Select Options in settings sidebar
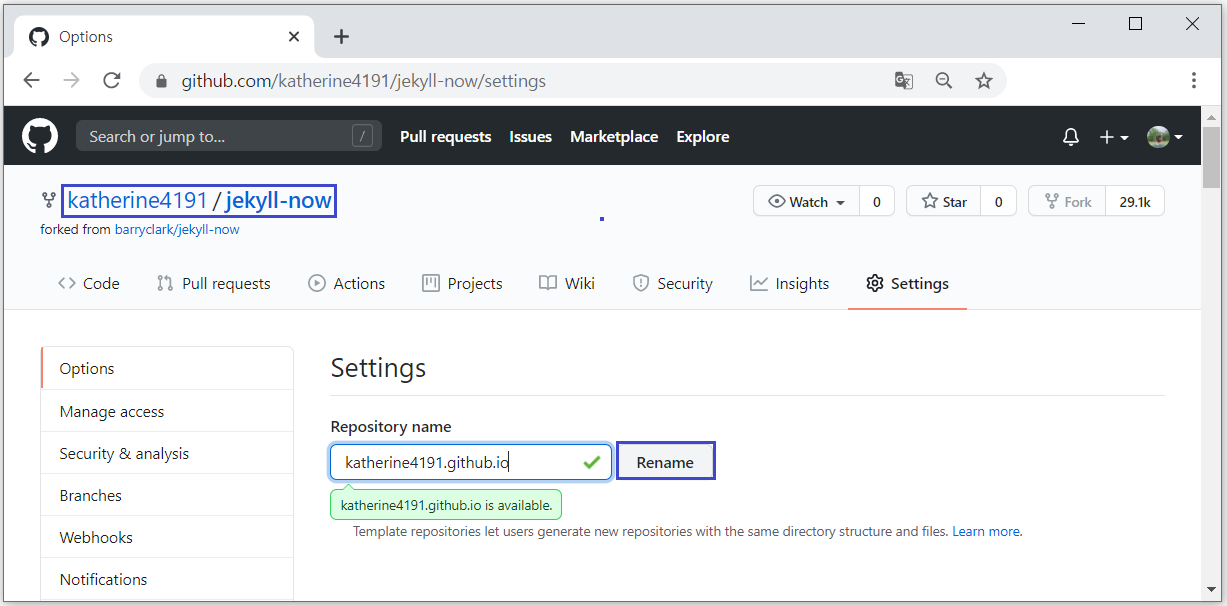 (167, 368)
